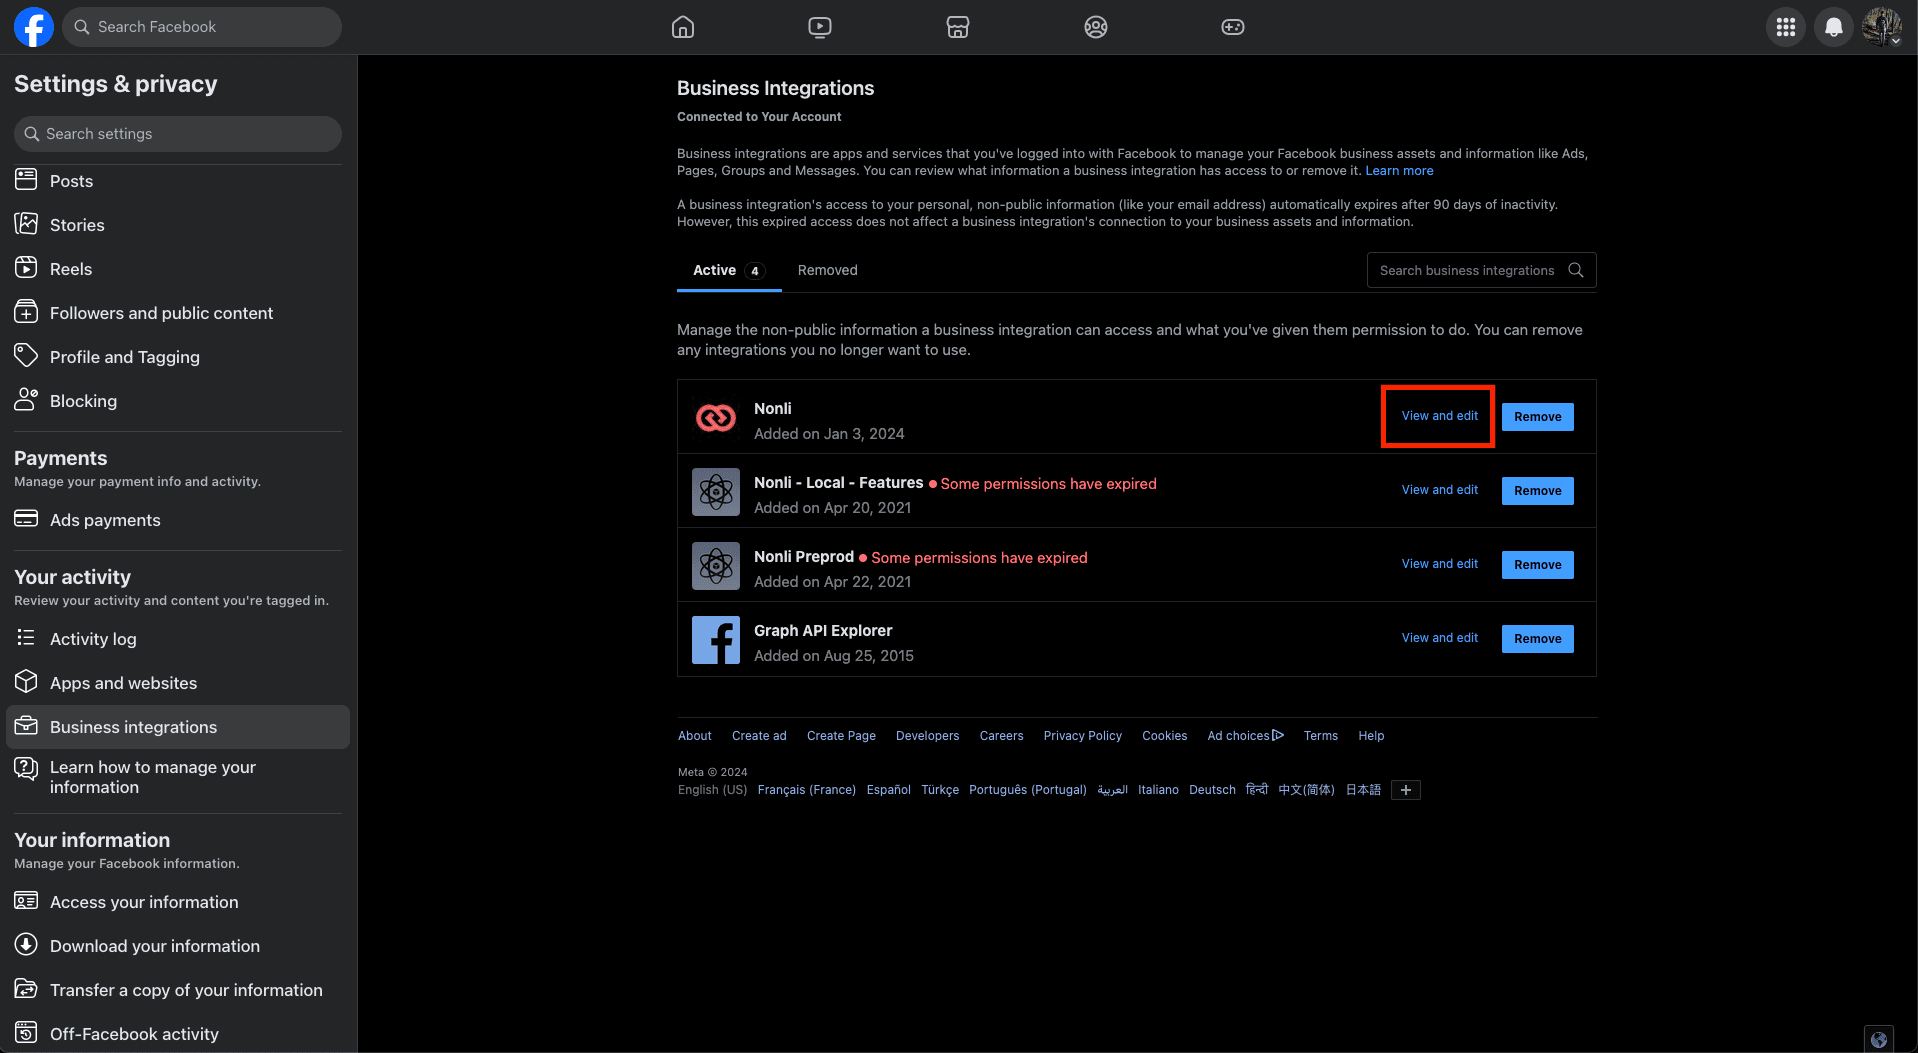This screenshot has width=1918, height=1053.
Task: Open the Careers footer link
Action: [1001, 736]
